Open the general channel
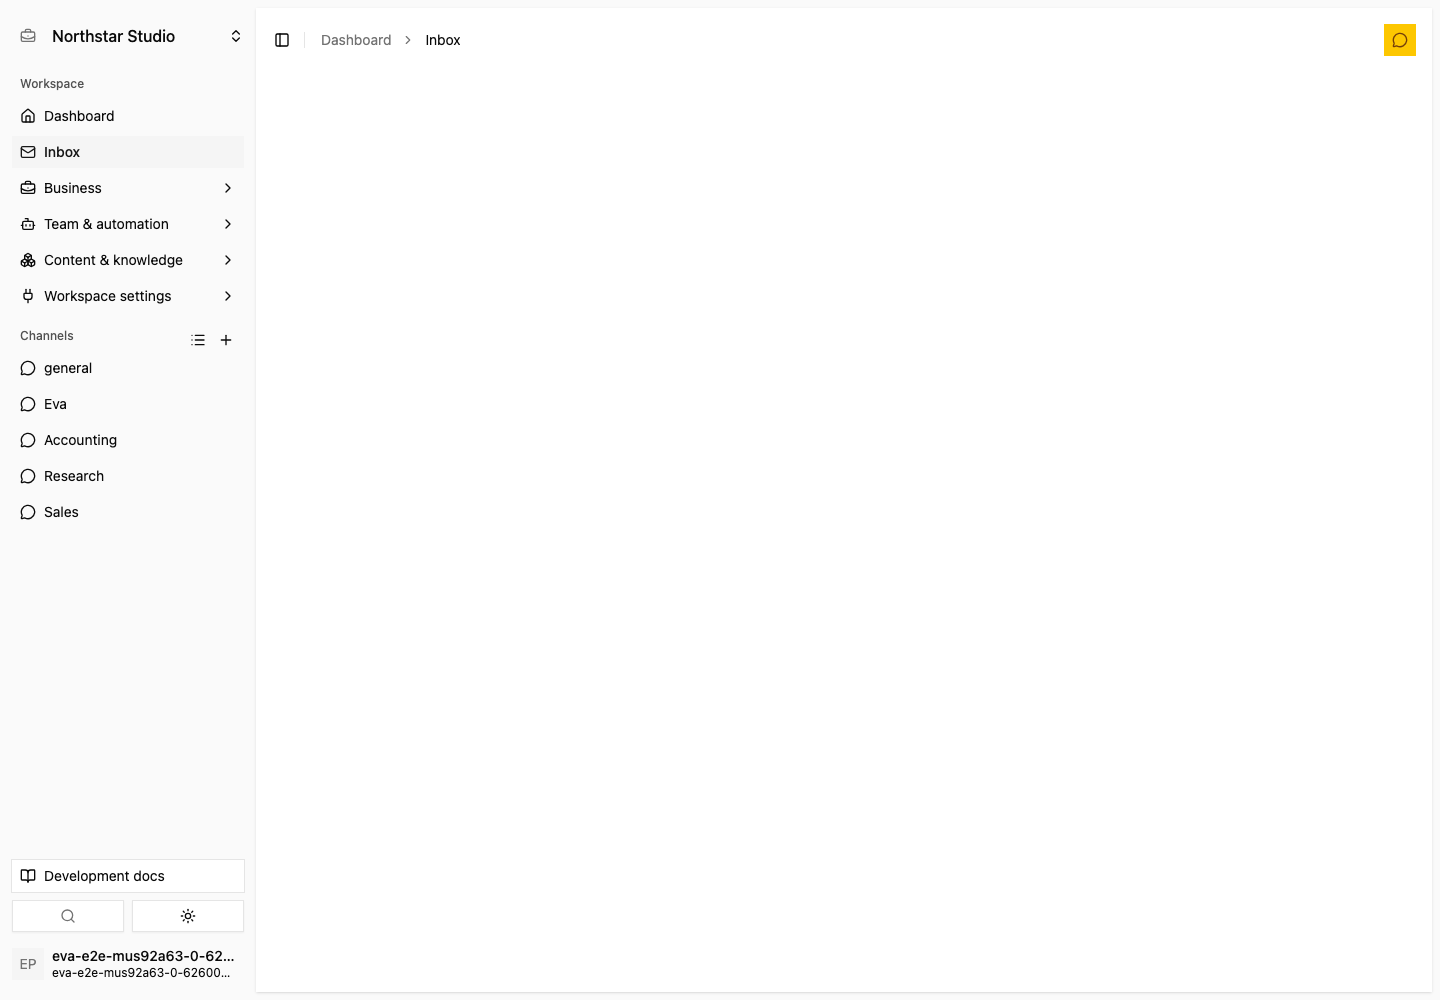This screenshot has height=1000, width=1440. (128, 368)
